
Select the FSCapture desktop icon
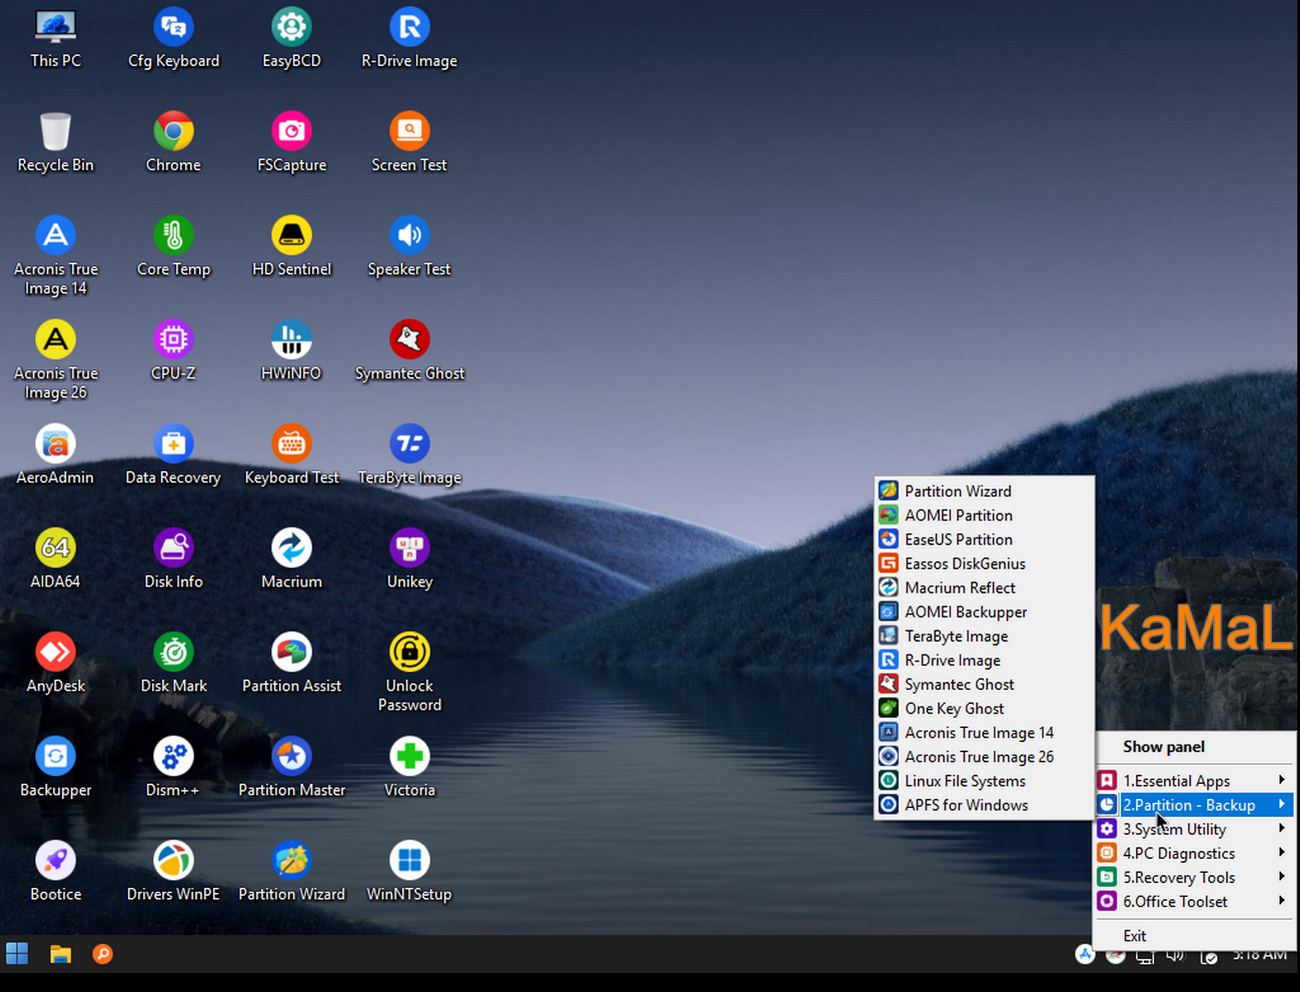pyautogui.click(x=292, y=144)
